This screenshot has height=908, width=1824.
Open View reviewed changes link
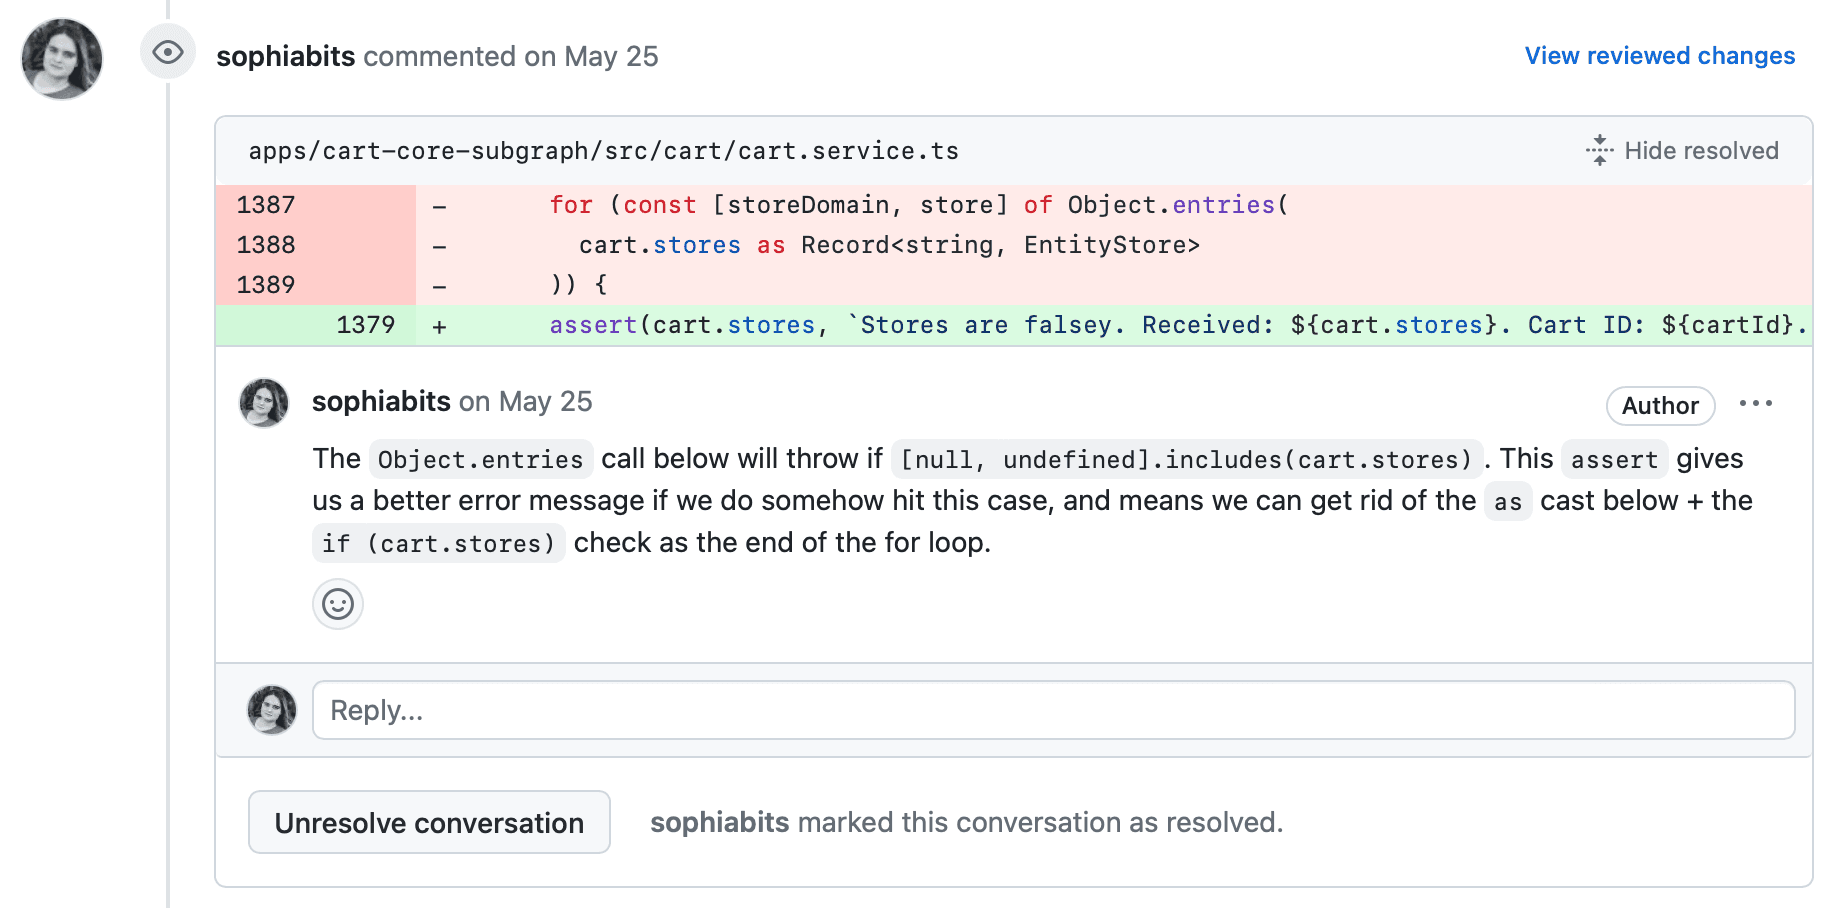(1659, 56)
